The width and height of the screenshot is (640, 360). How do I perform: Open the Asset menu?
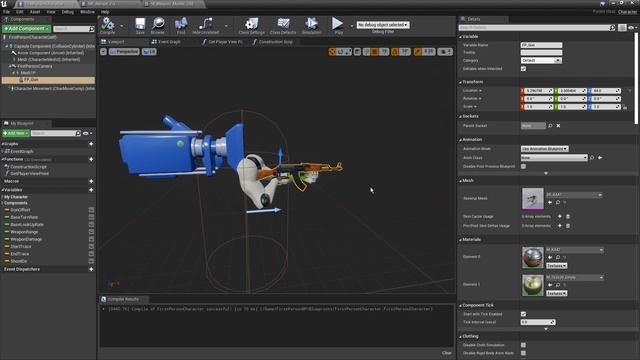tap(35, 12)
